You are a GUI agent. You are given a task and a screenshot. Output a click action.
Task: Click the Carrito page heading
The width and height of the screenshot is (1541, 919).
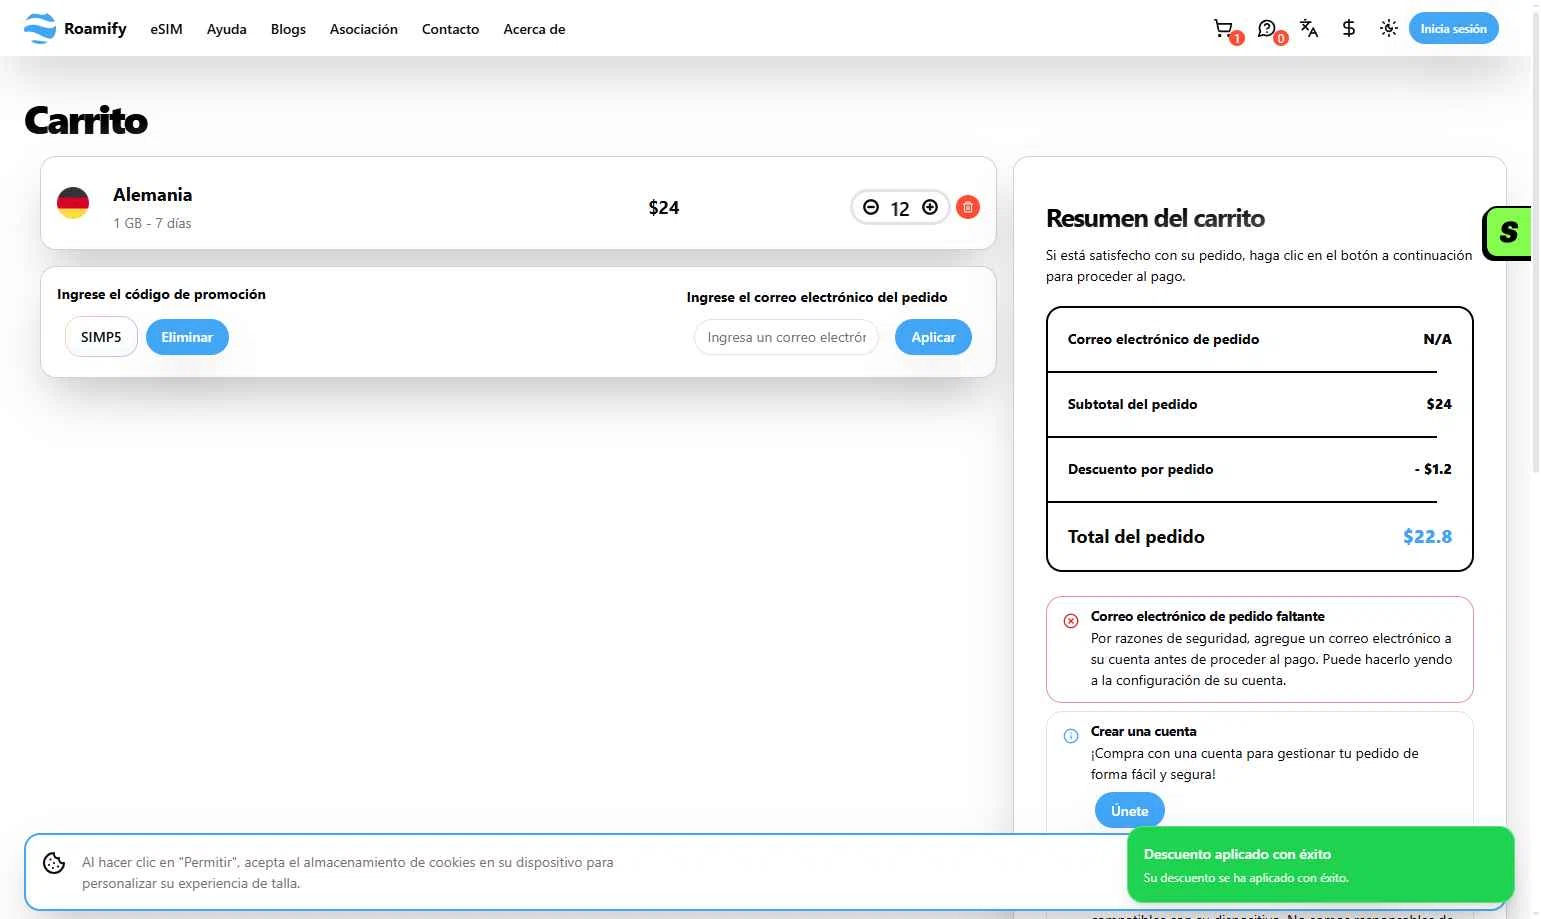[86, 120]
